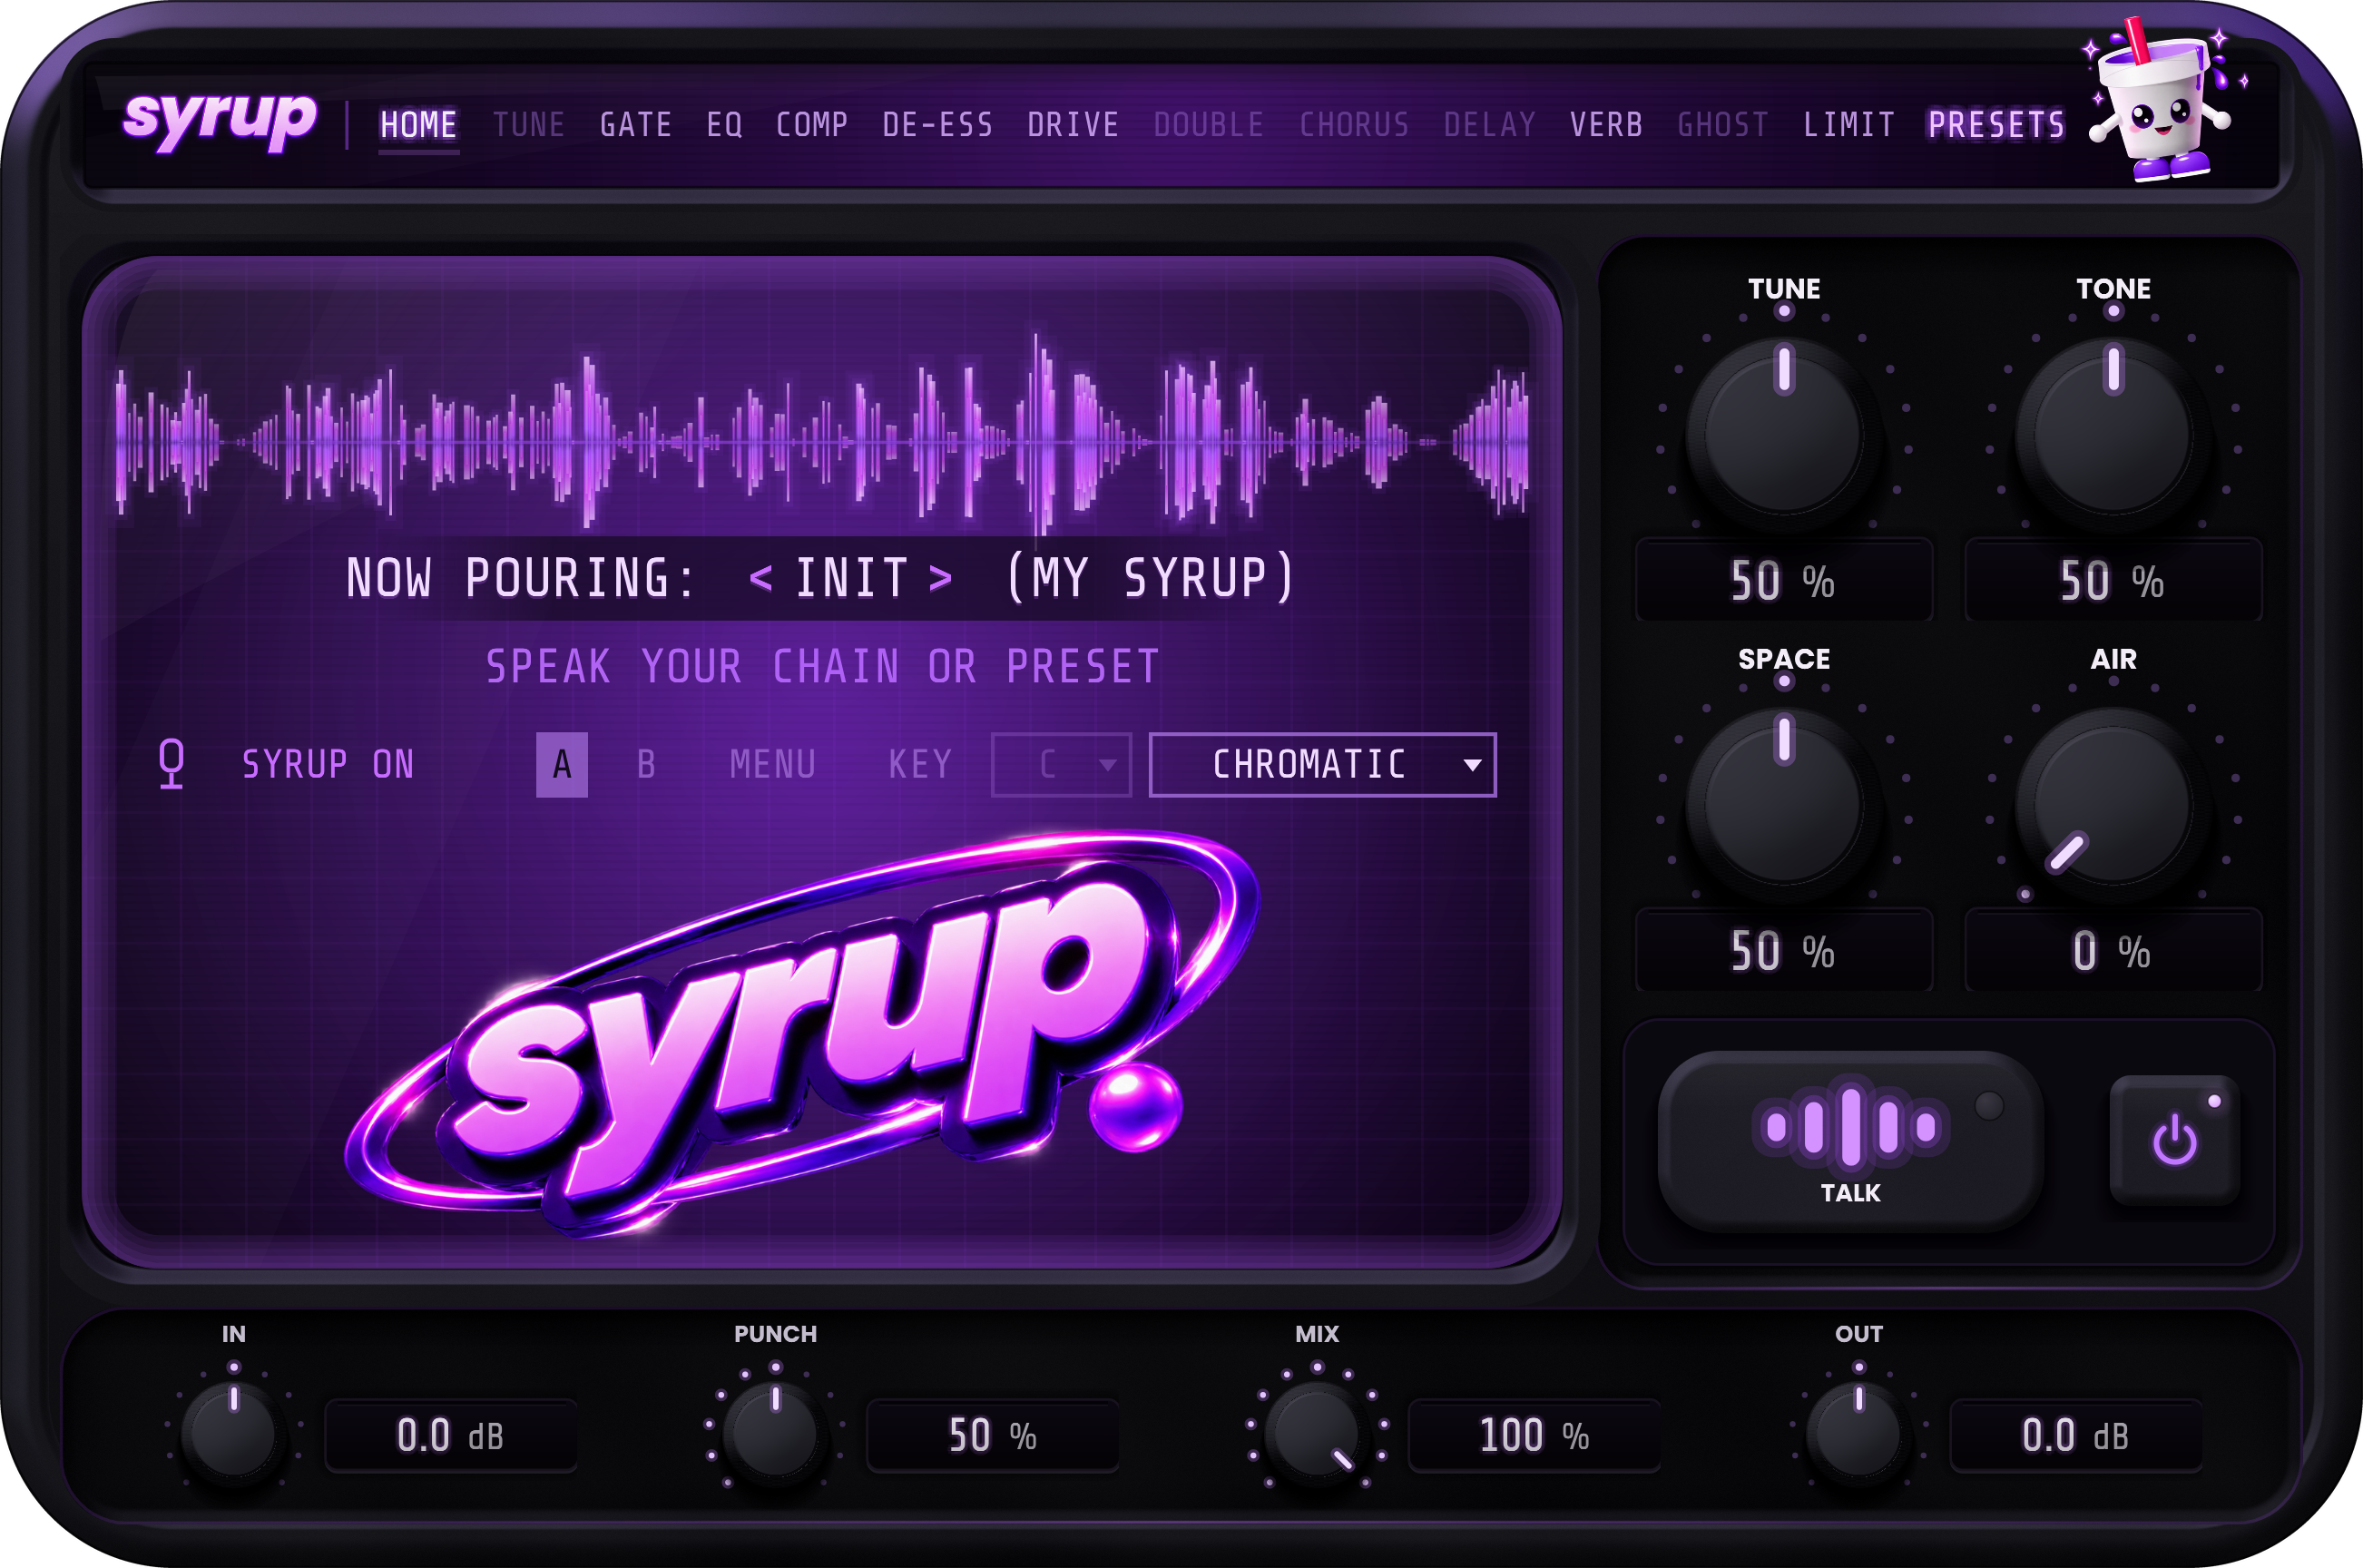Click the TALK voice waveform button
The width and height of the screenshot is (2363, 1568).
tap(1850, 1139)
